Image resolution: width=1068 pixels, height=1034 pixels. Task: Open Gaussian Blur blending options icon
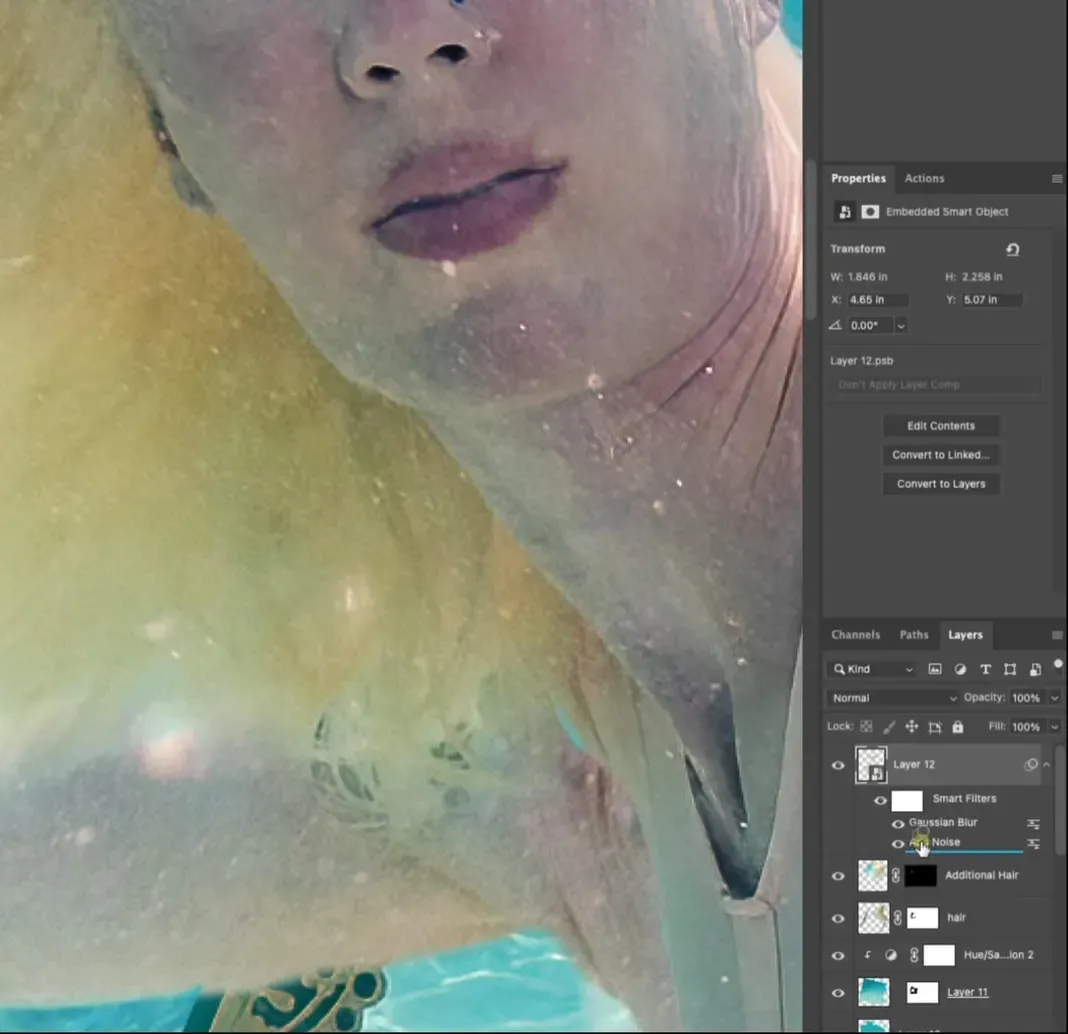click(1033, 824)
